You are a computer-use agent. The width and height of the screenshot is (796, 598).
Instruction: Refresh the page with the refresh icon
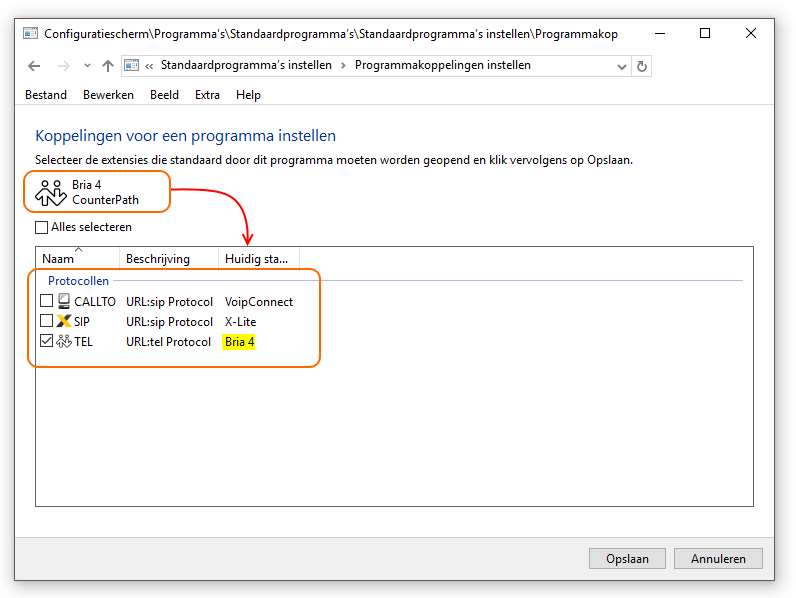tap(642, 67)
